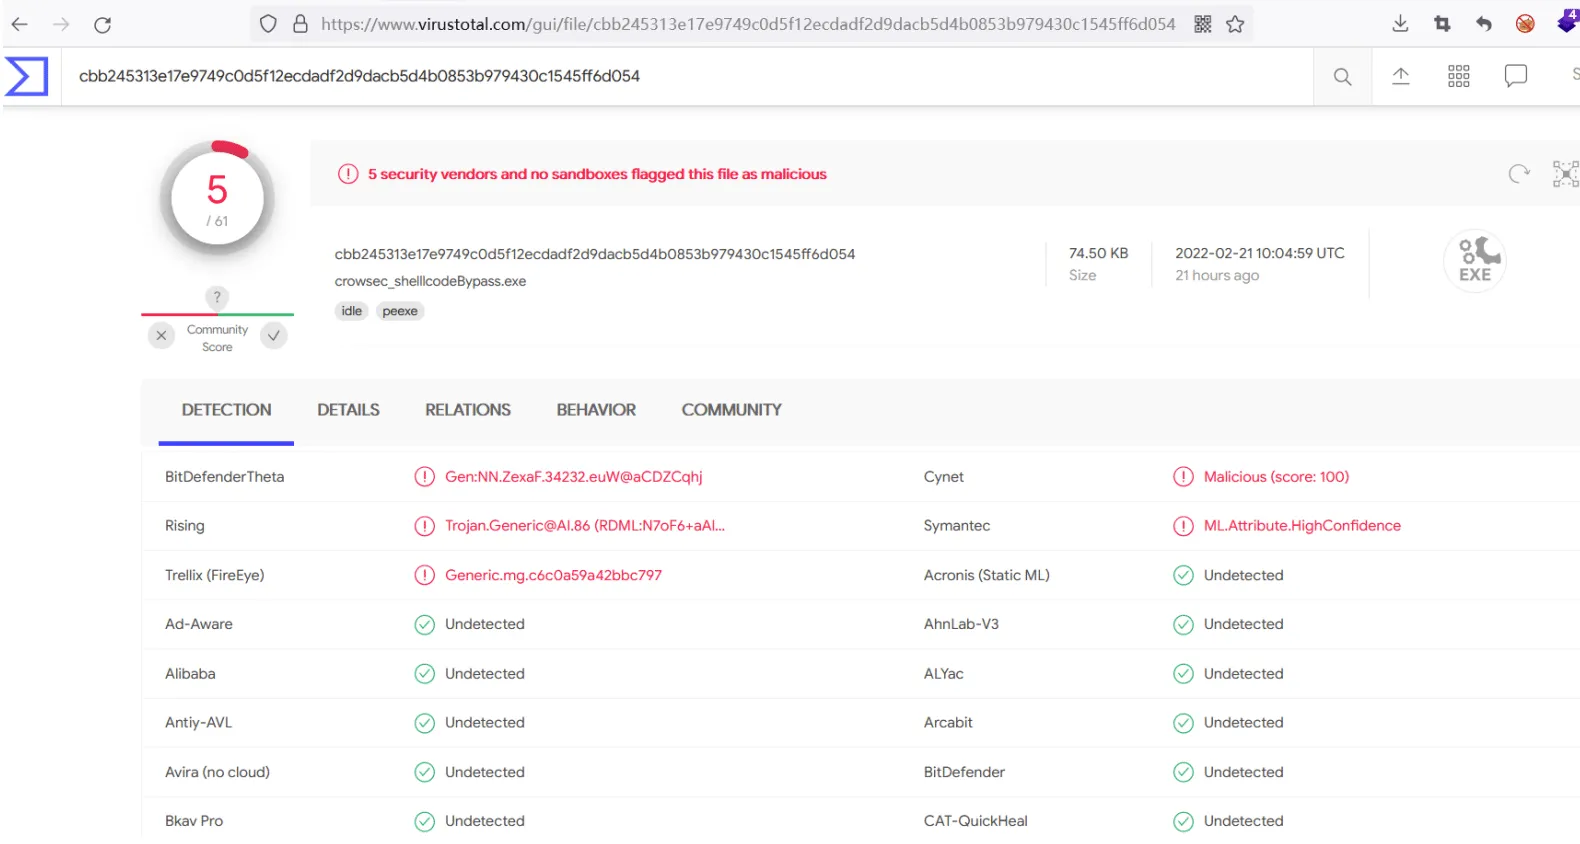Viewport: 1580px width, 844px height.
Task: Click the 'BitDefender' Undetected result
Action: tap(1244, 772)
